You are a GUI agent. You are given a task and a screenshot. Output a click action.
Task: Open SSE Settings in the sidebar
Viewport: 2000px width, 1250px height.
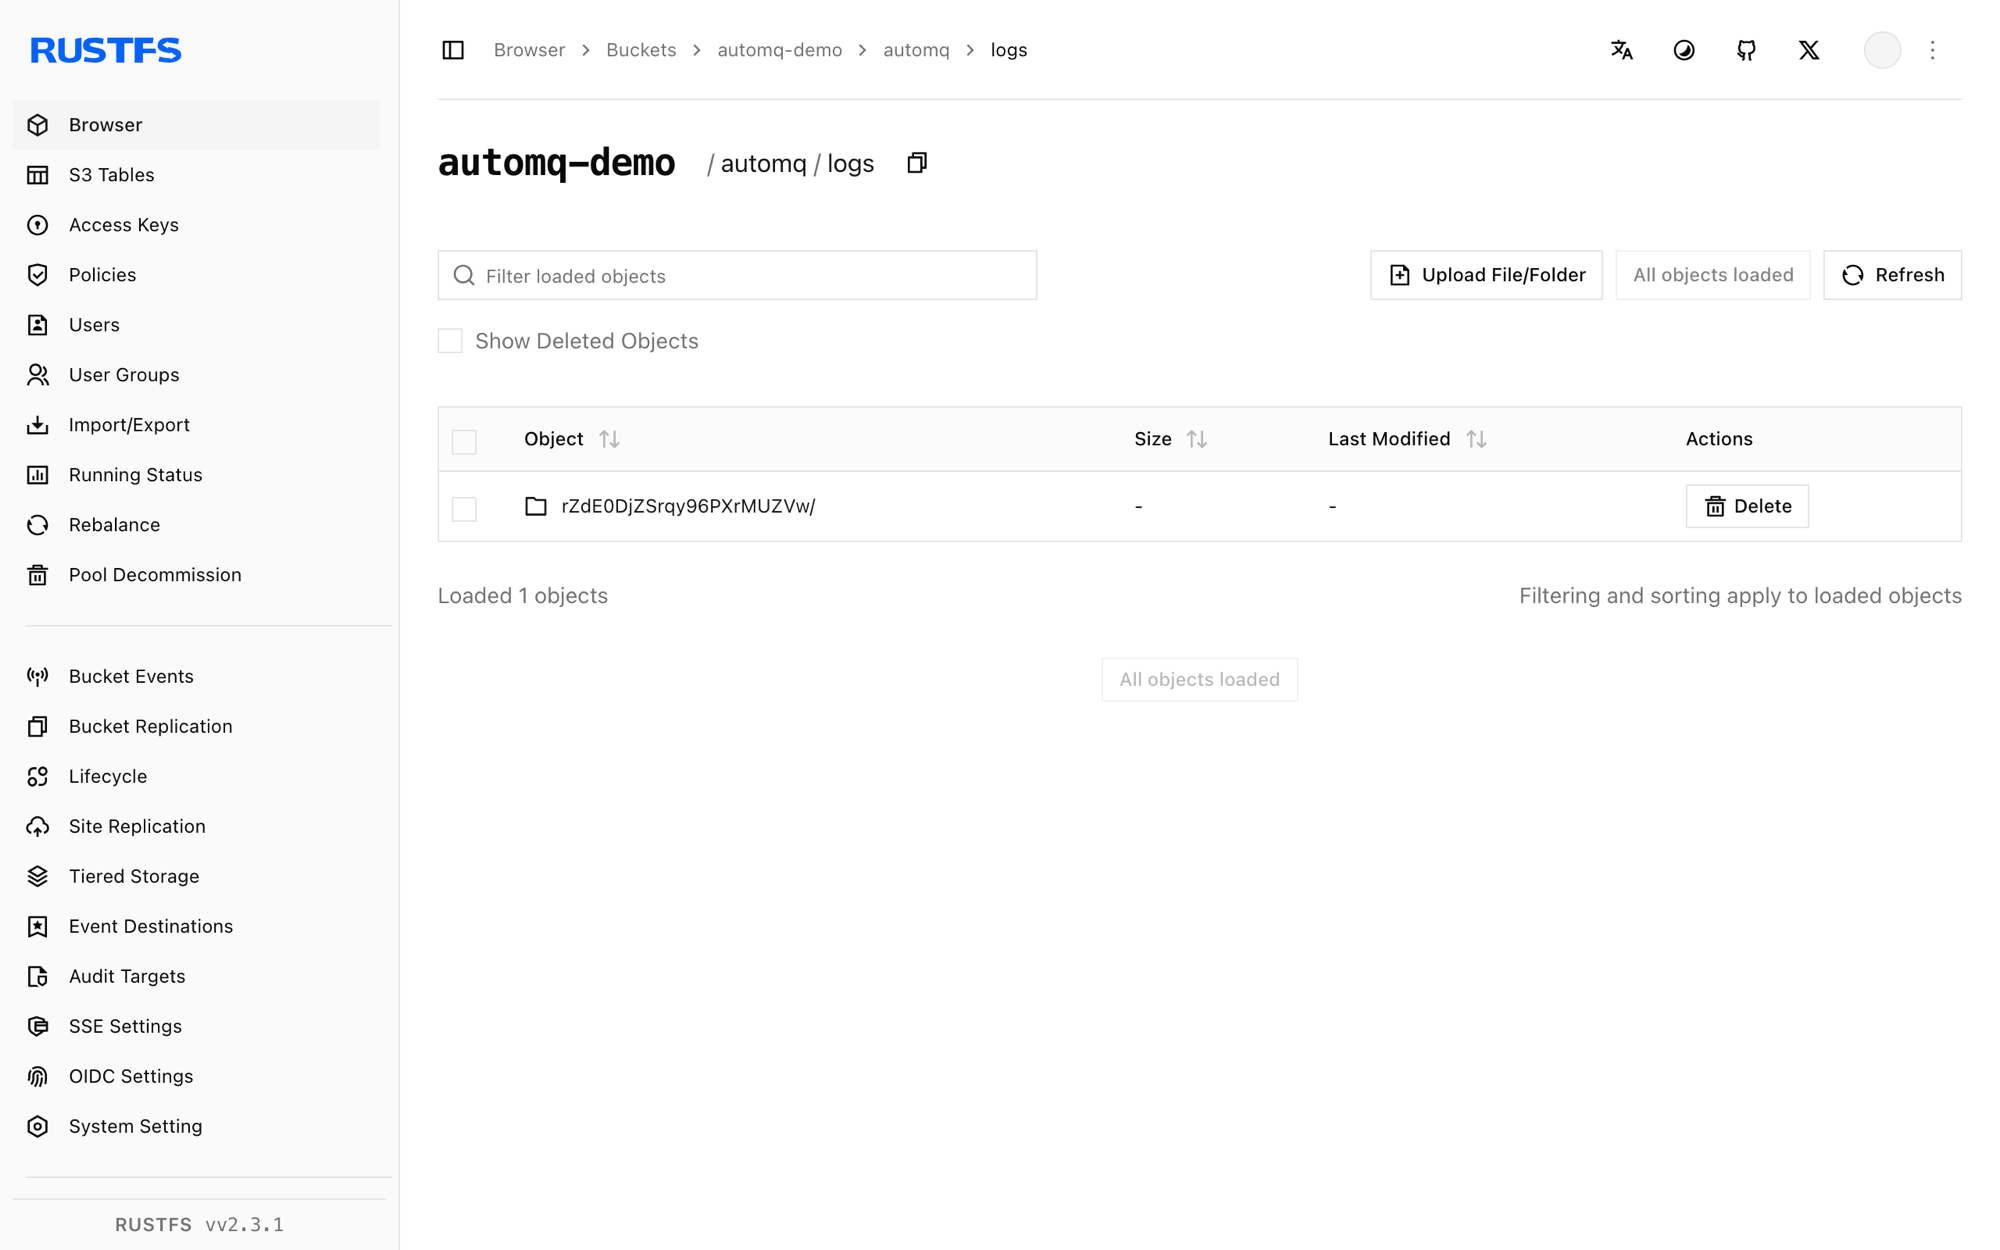pyautogui.click(x=196, y=1027)
